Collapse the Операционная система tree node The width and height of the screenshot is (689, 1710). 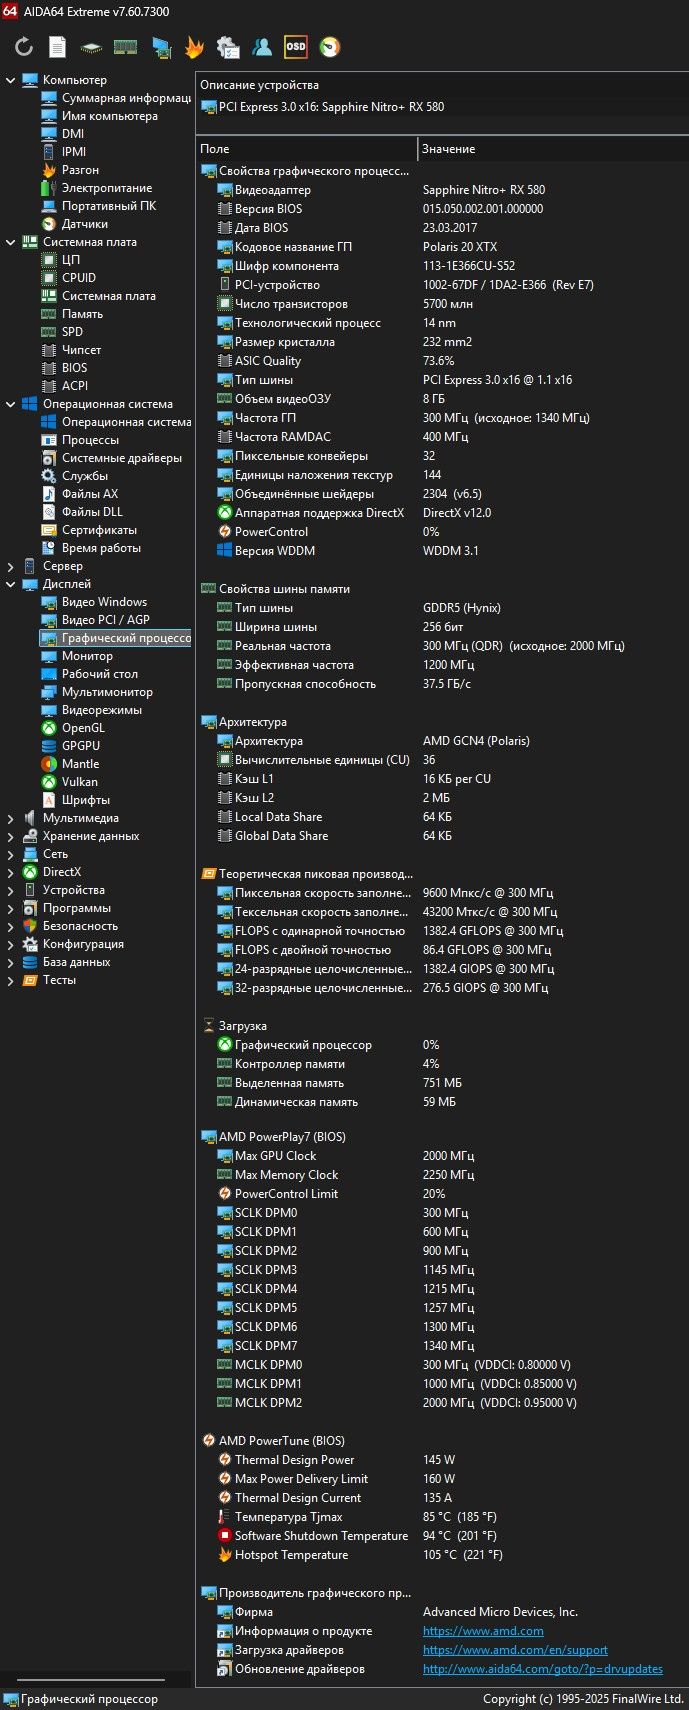tap(11, 404)
